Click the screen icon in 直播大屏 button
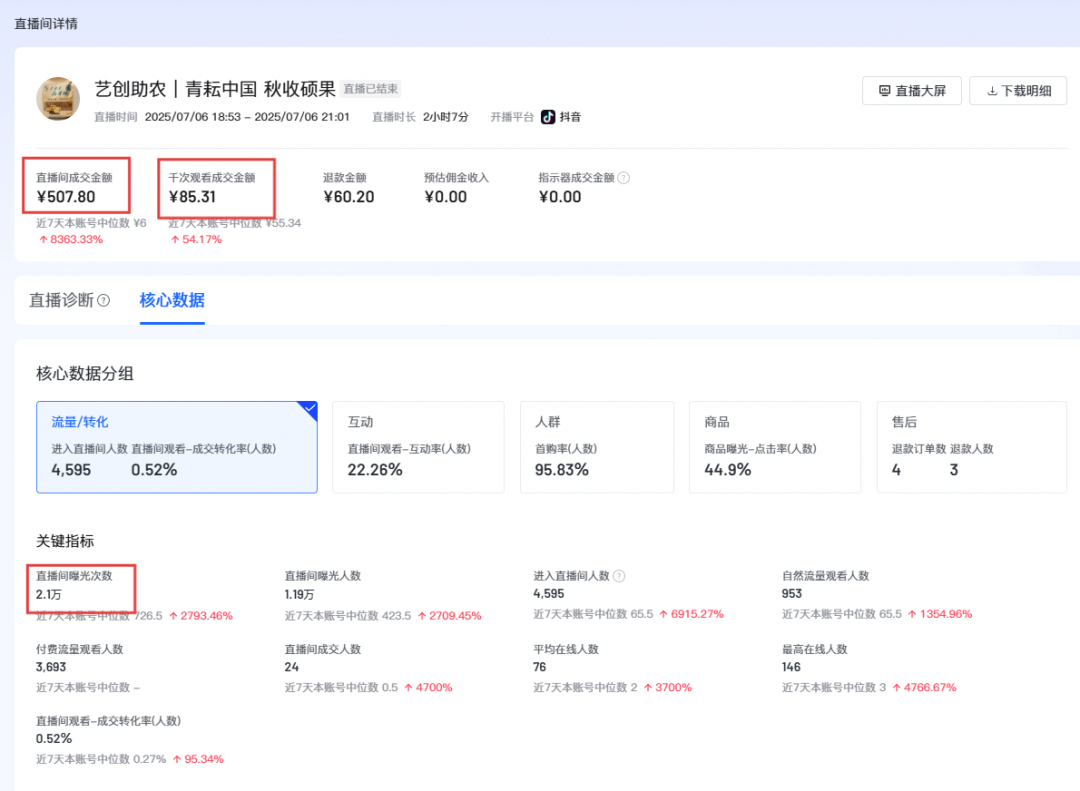The image size is (1080, 791). 884,91
